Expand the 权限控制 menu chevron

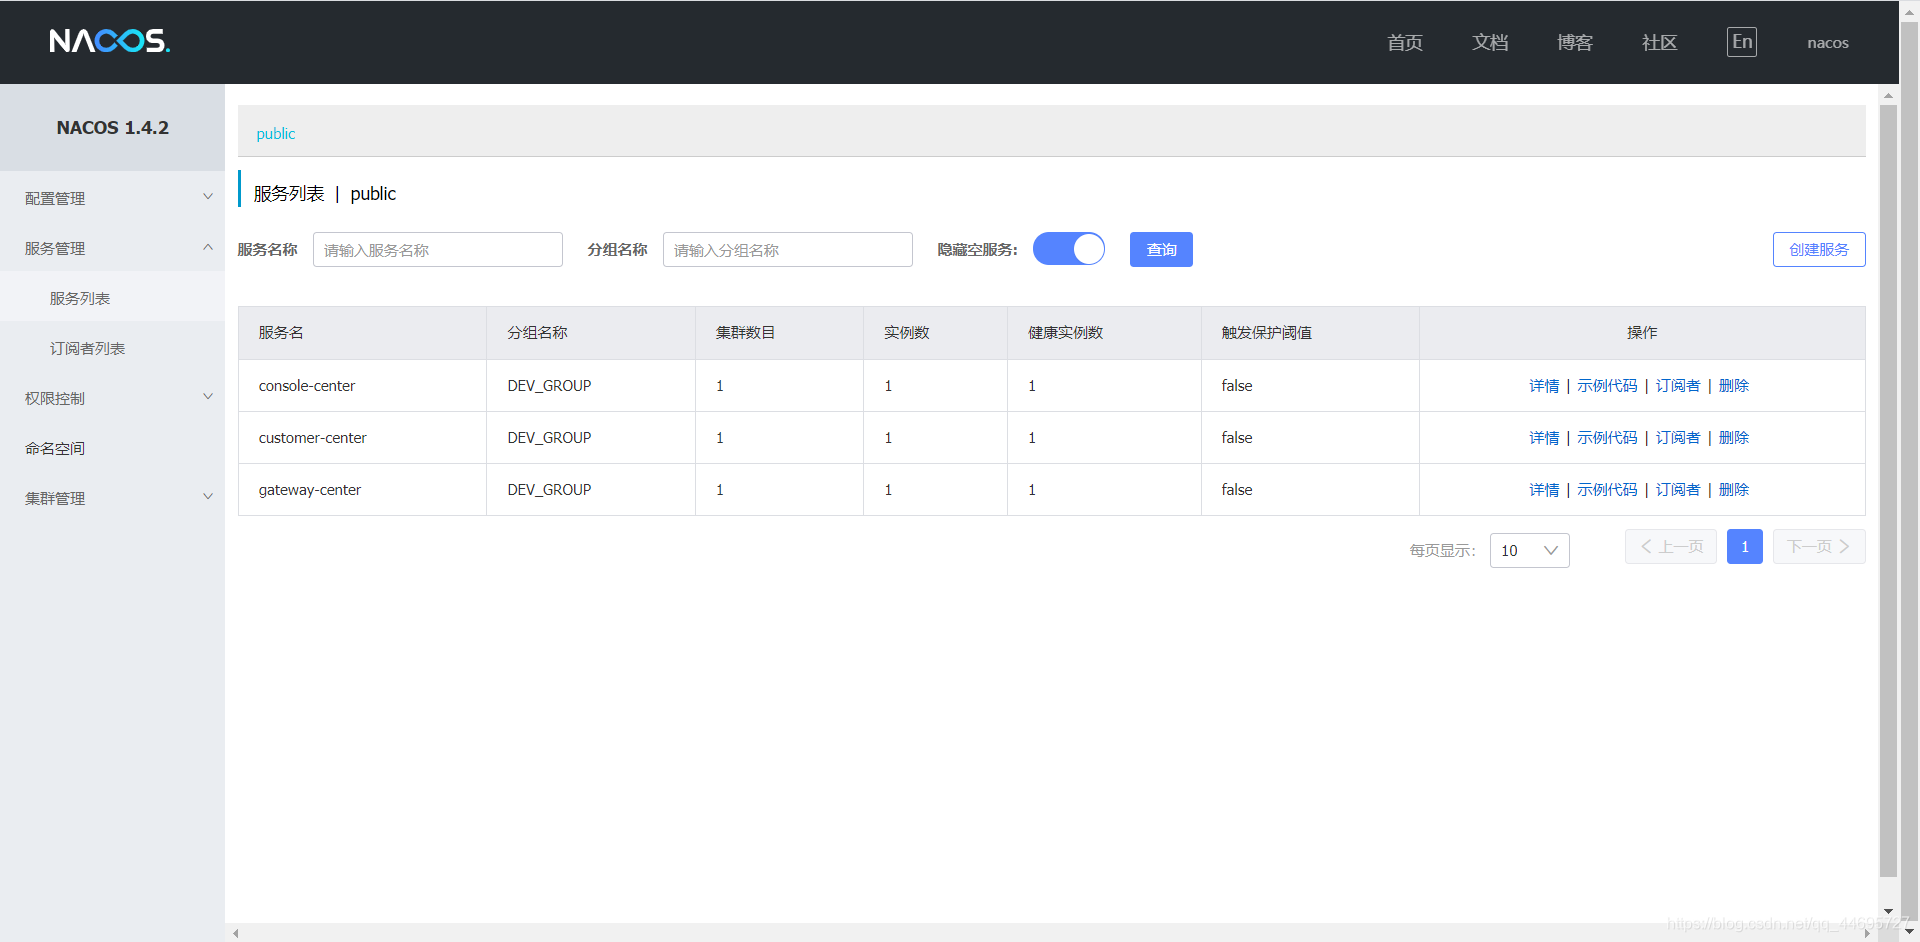click(x=208, y=397)
